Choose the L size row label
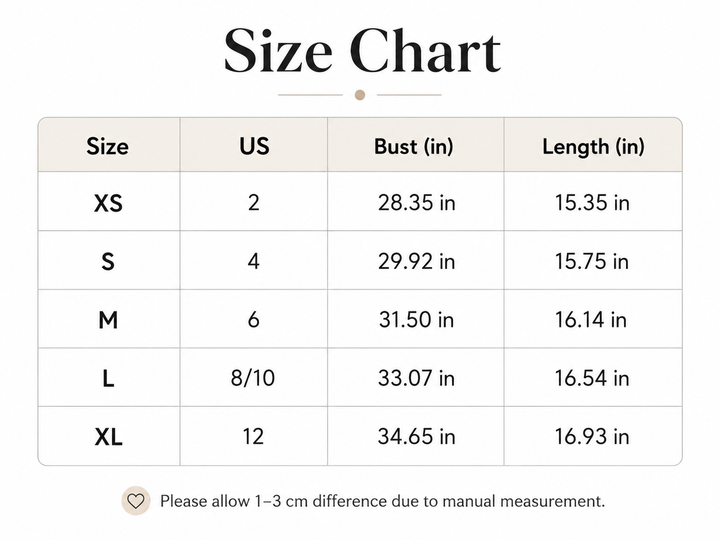The image size is (720, 540). (108, 378)
